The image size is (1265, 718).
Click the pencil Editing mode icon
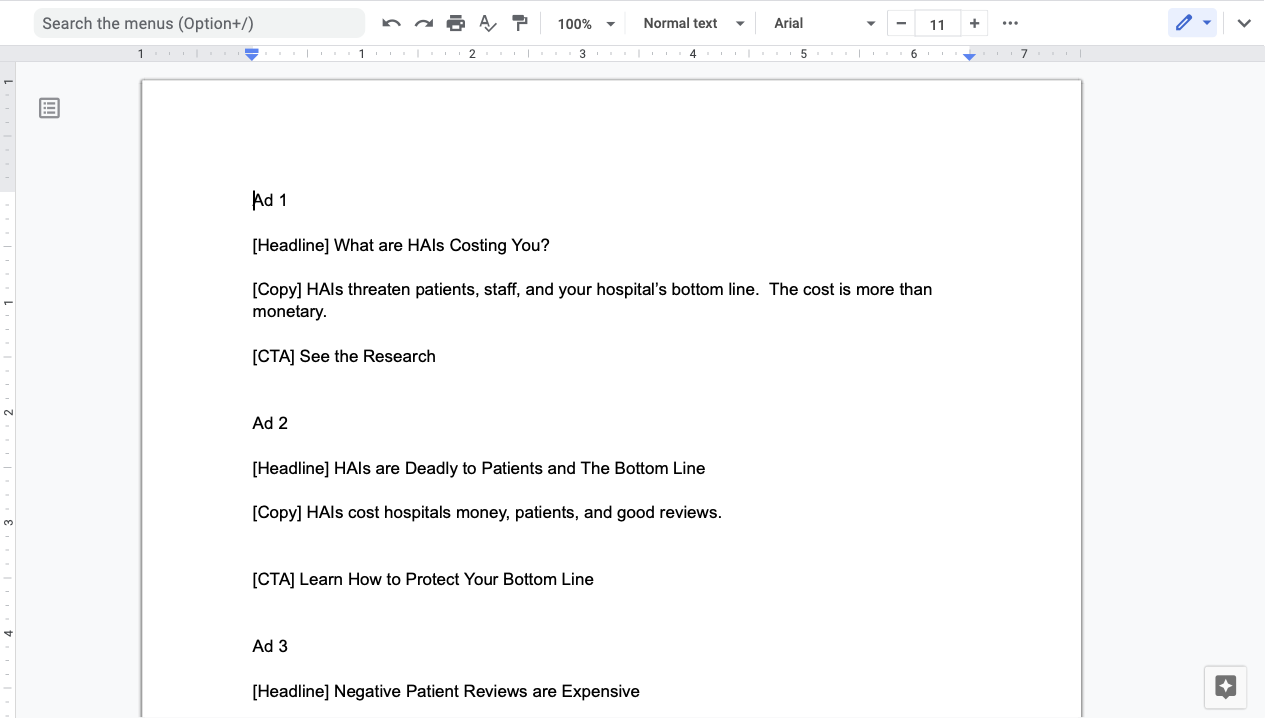point(1184,23)
